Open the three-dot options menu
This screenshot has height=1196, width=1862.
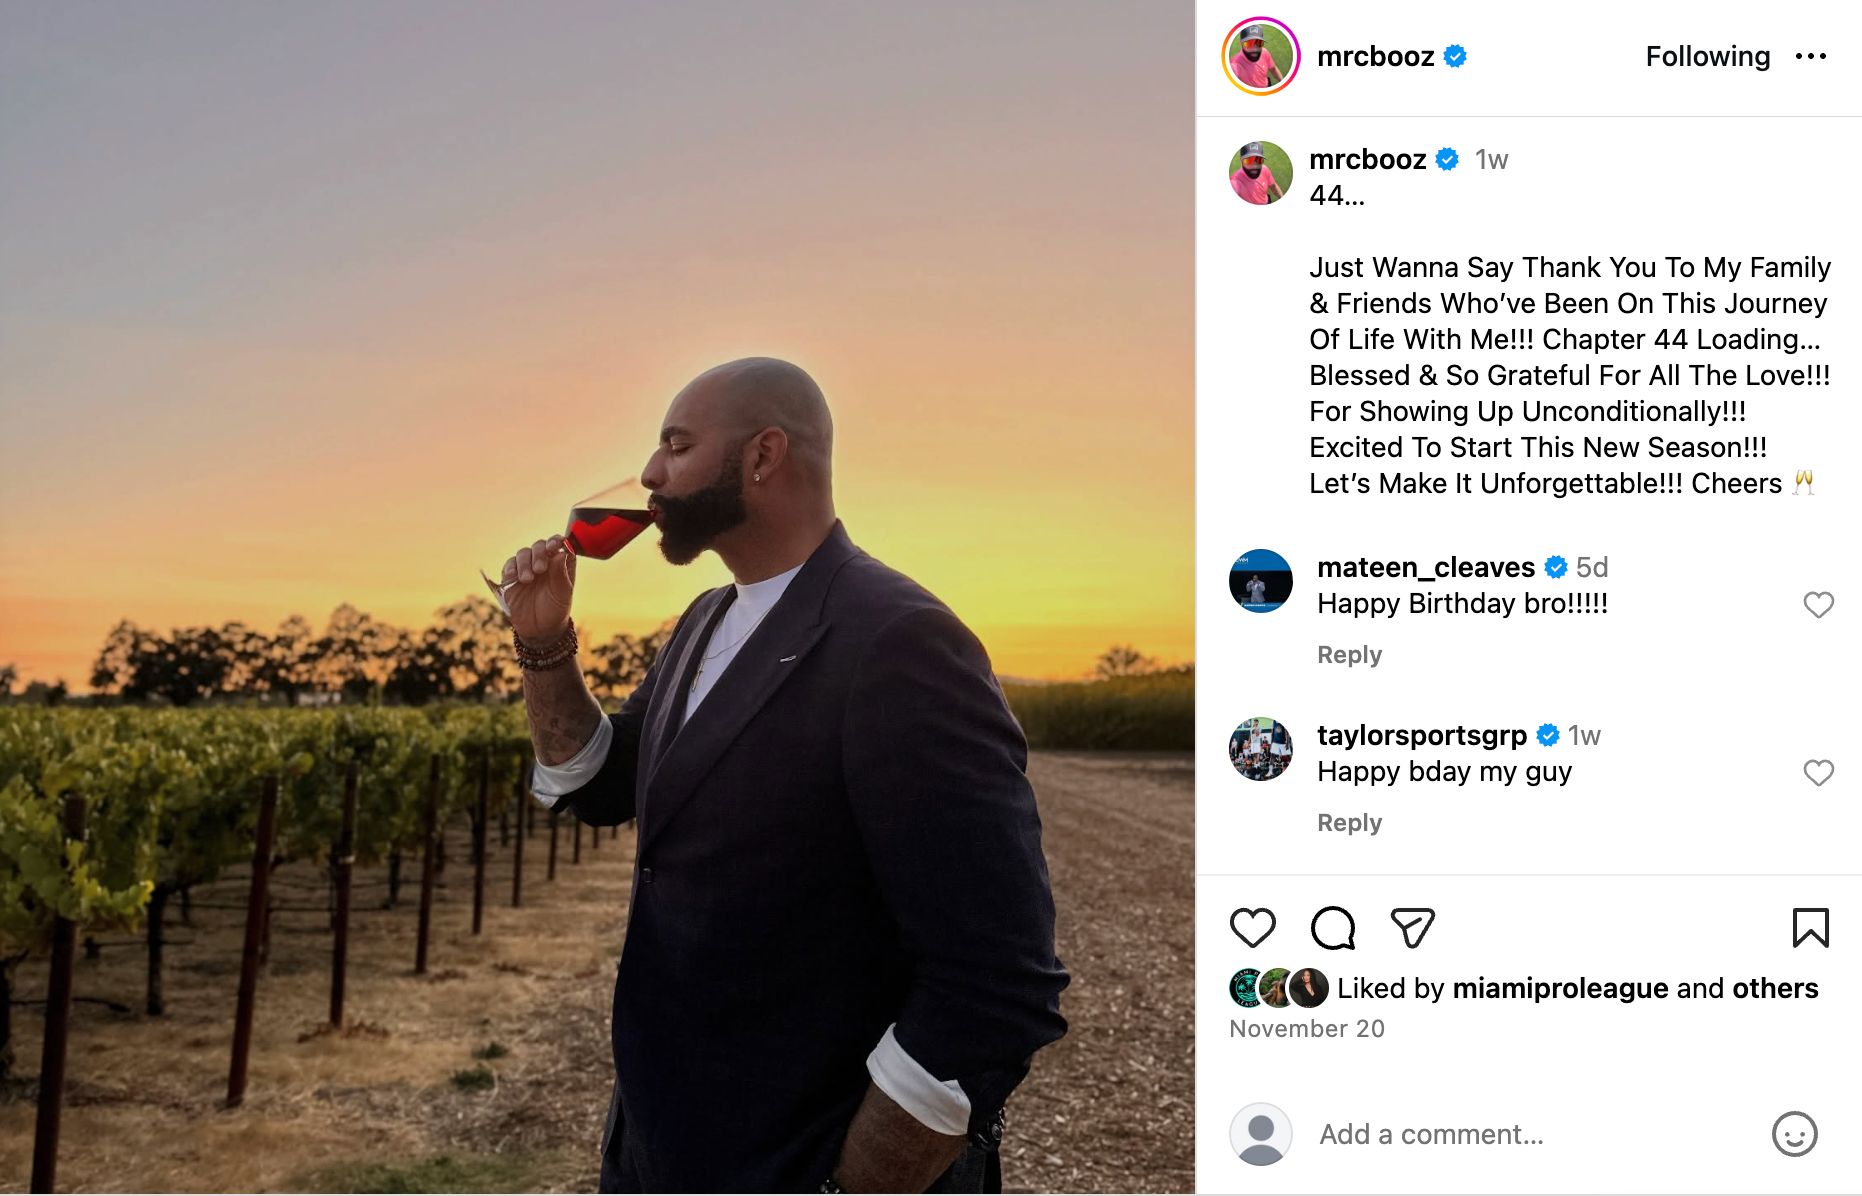1812,57
